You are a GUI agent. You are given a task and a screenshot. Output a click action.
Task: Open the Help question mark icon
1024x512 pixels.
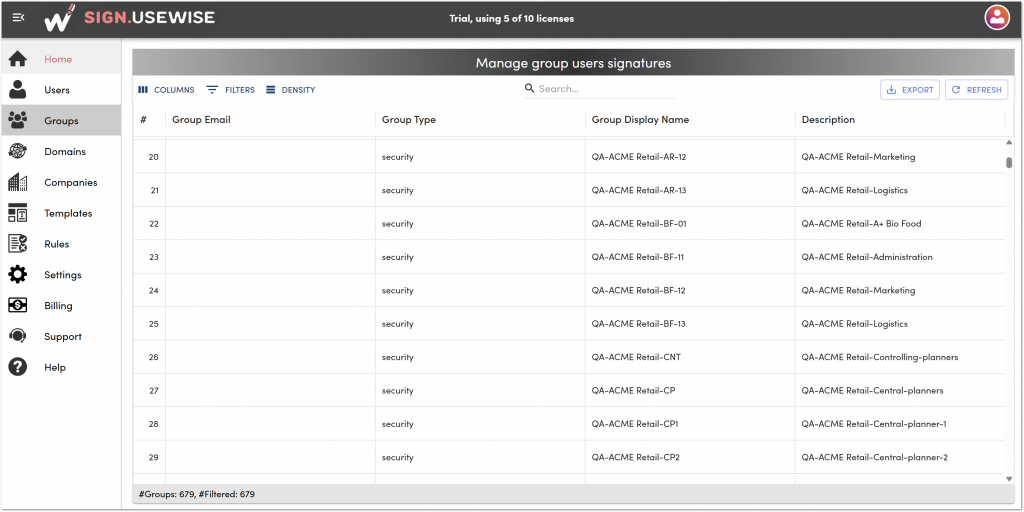18,367
